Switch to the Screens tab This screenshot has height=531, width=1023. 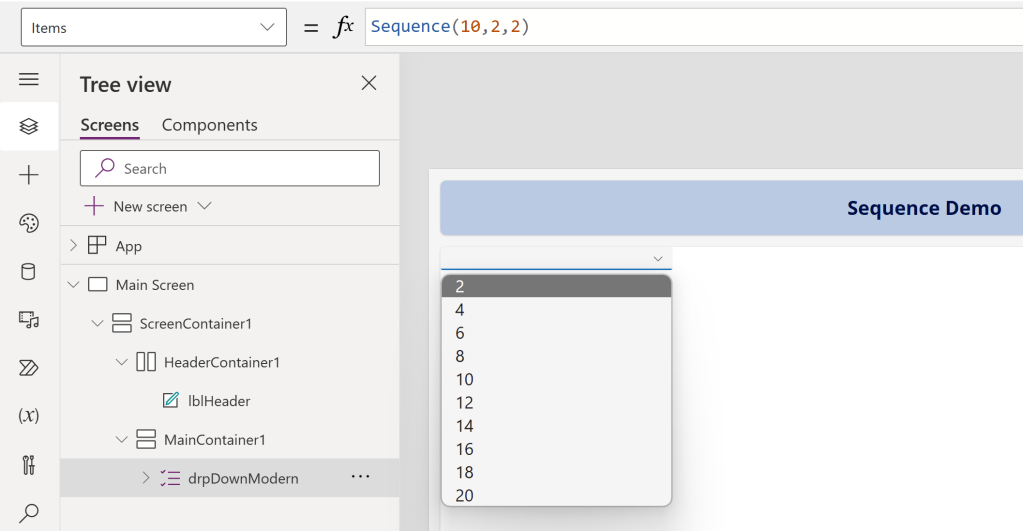coord(109,125)
